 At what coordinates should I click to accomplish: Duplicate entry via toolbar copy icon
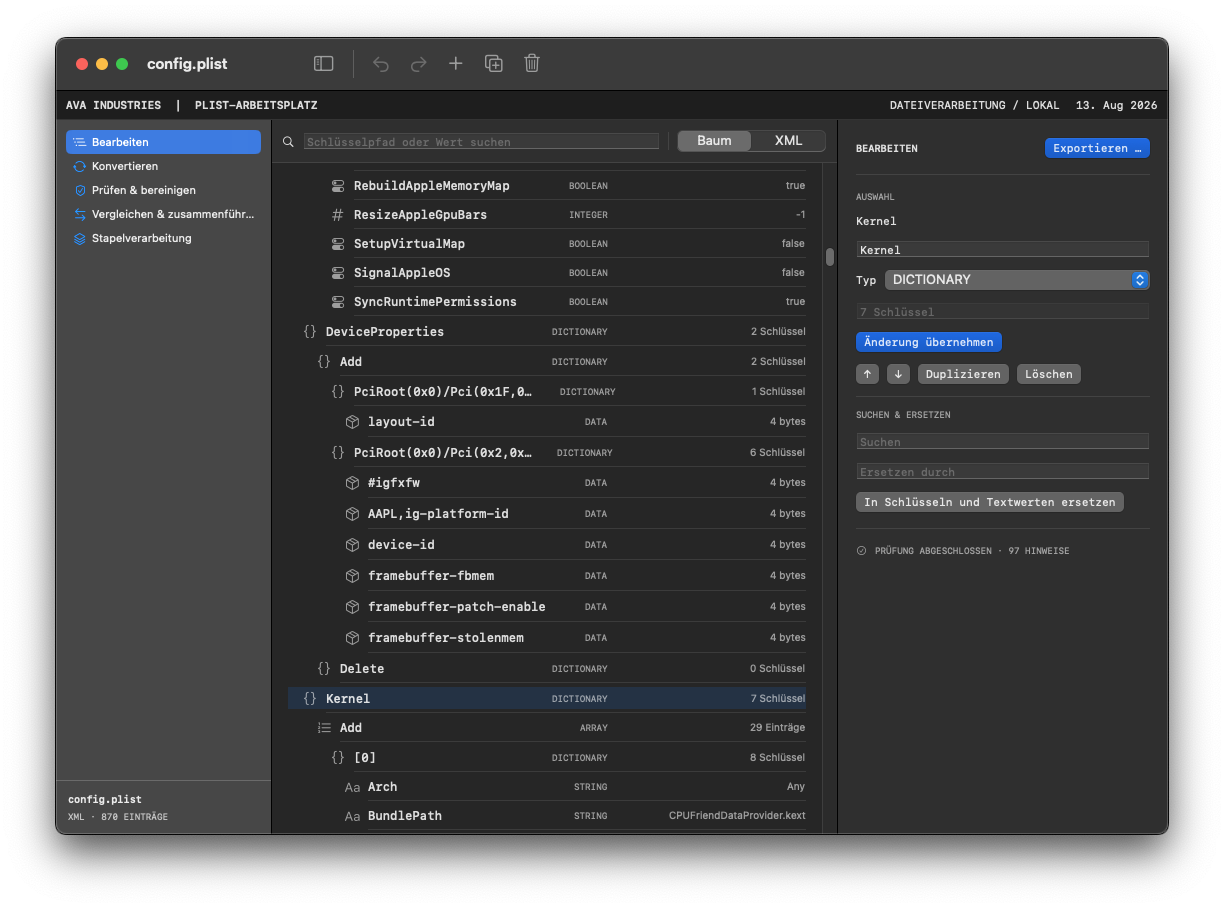(494, 63)
